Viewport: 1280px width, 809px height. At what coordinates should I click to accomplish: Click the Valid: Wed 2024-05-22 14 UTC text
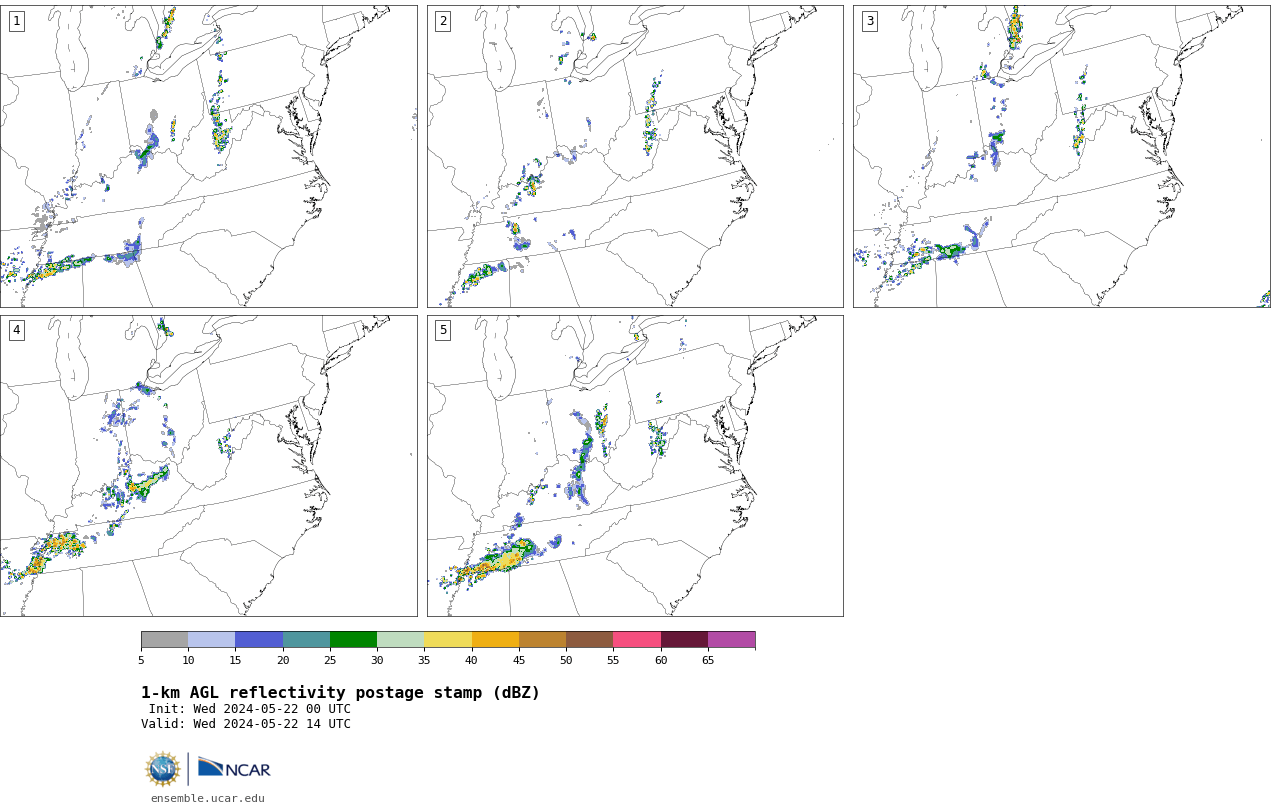tap(246, 724)
